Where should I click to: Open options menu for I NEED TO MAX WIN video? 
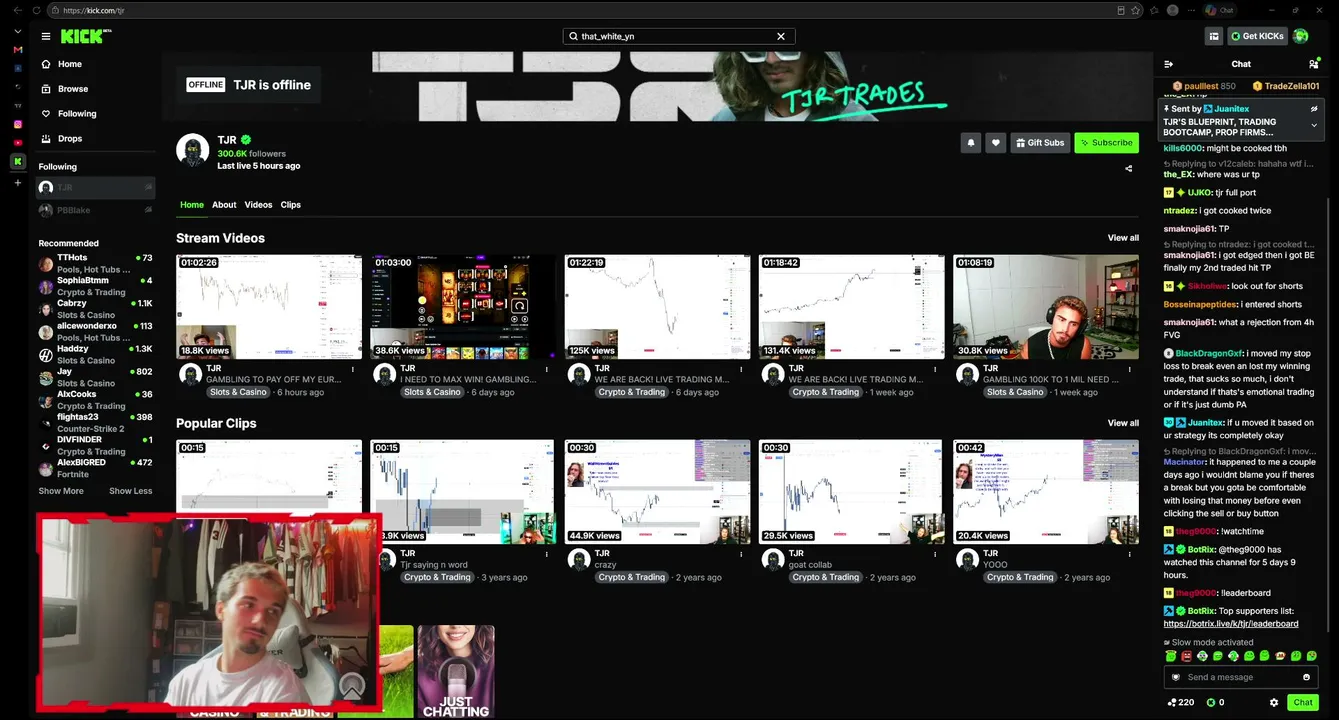pyautogui.click(x=547, y=369)
